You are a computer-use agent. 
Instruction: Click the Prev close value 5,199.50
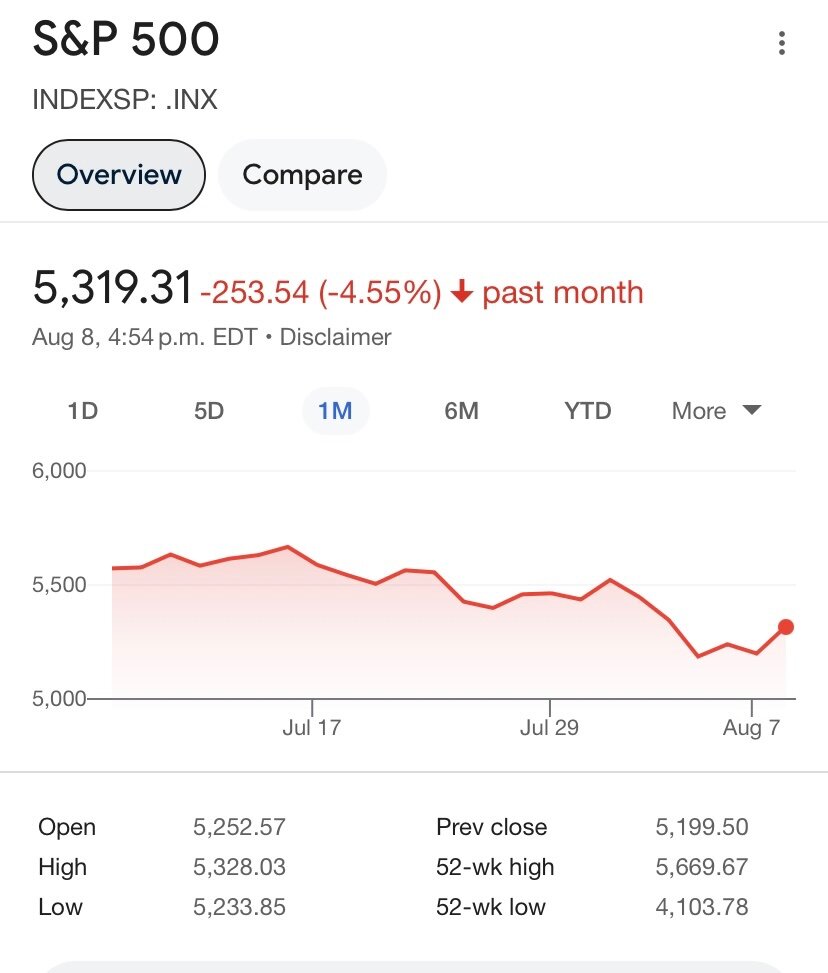click(x=701, y=827)
